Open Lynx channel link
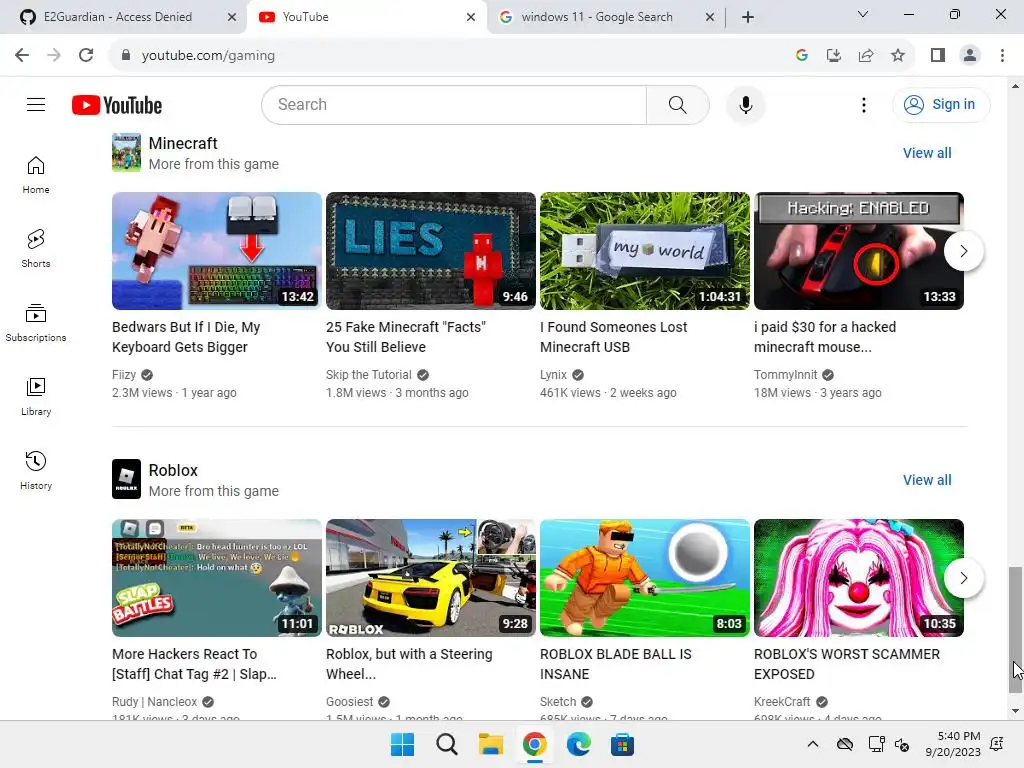The width and height of the screenshot is (1024, 768). (553, 375)
